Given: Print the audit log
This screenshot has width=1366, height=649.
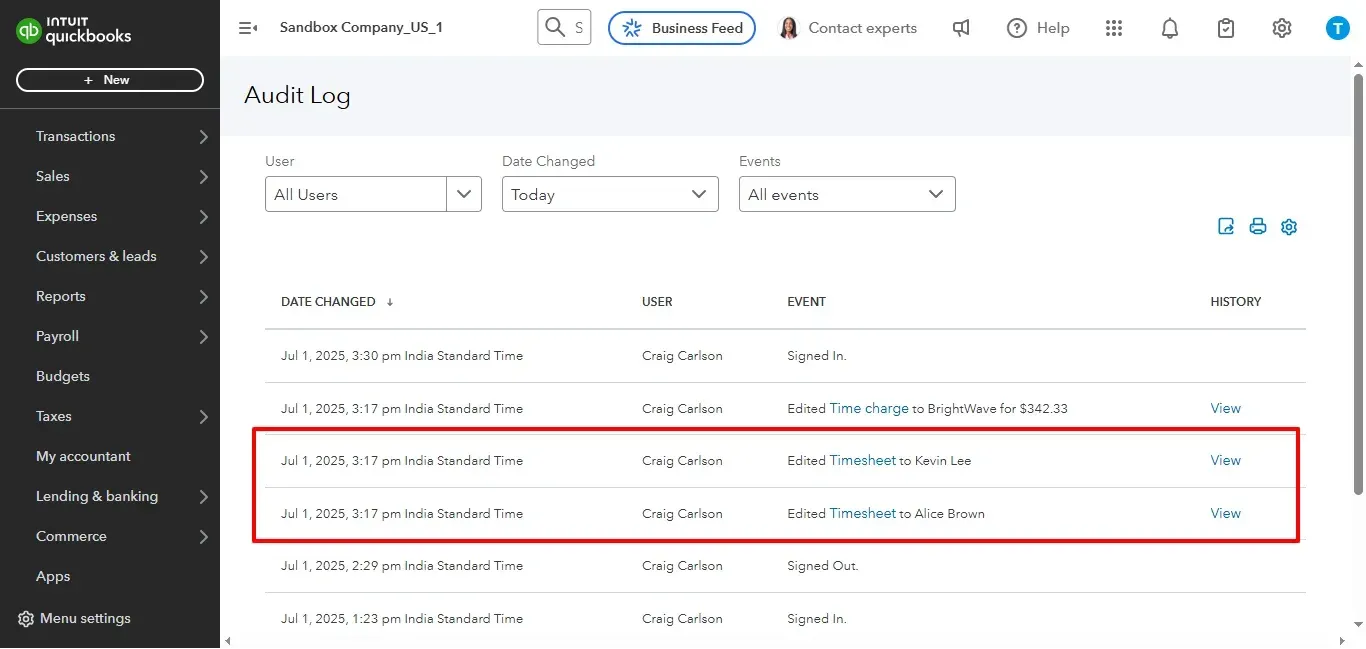Looking at the screenshot, I should click(x=1258, y=226).
